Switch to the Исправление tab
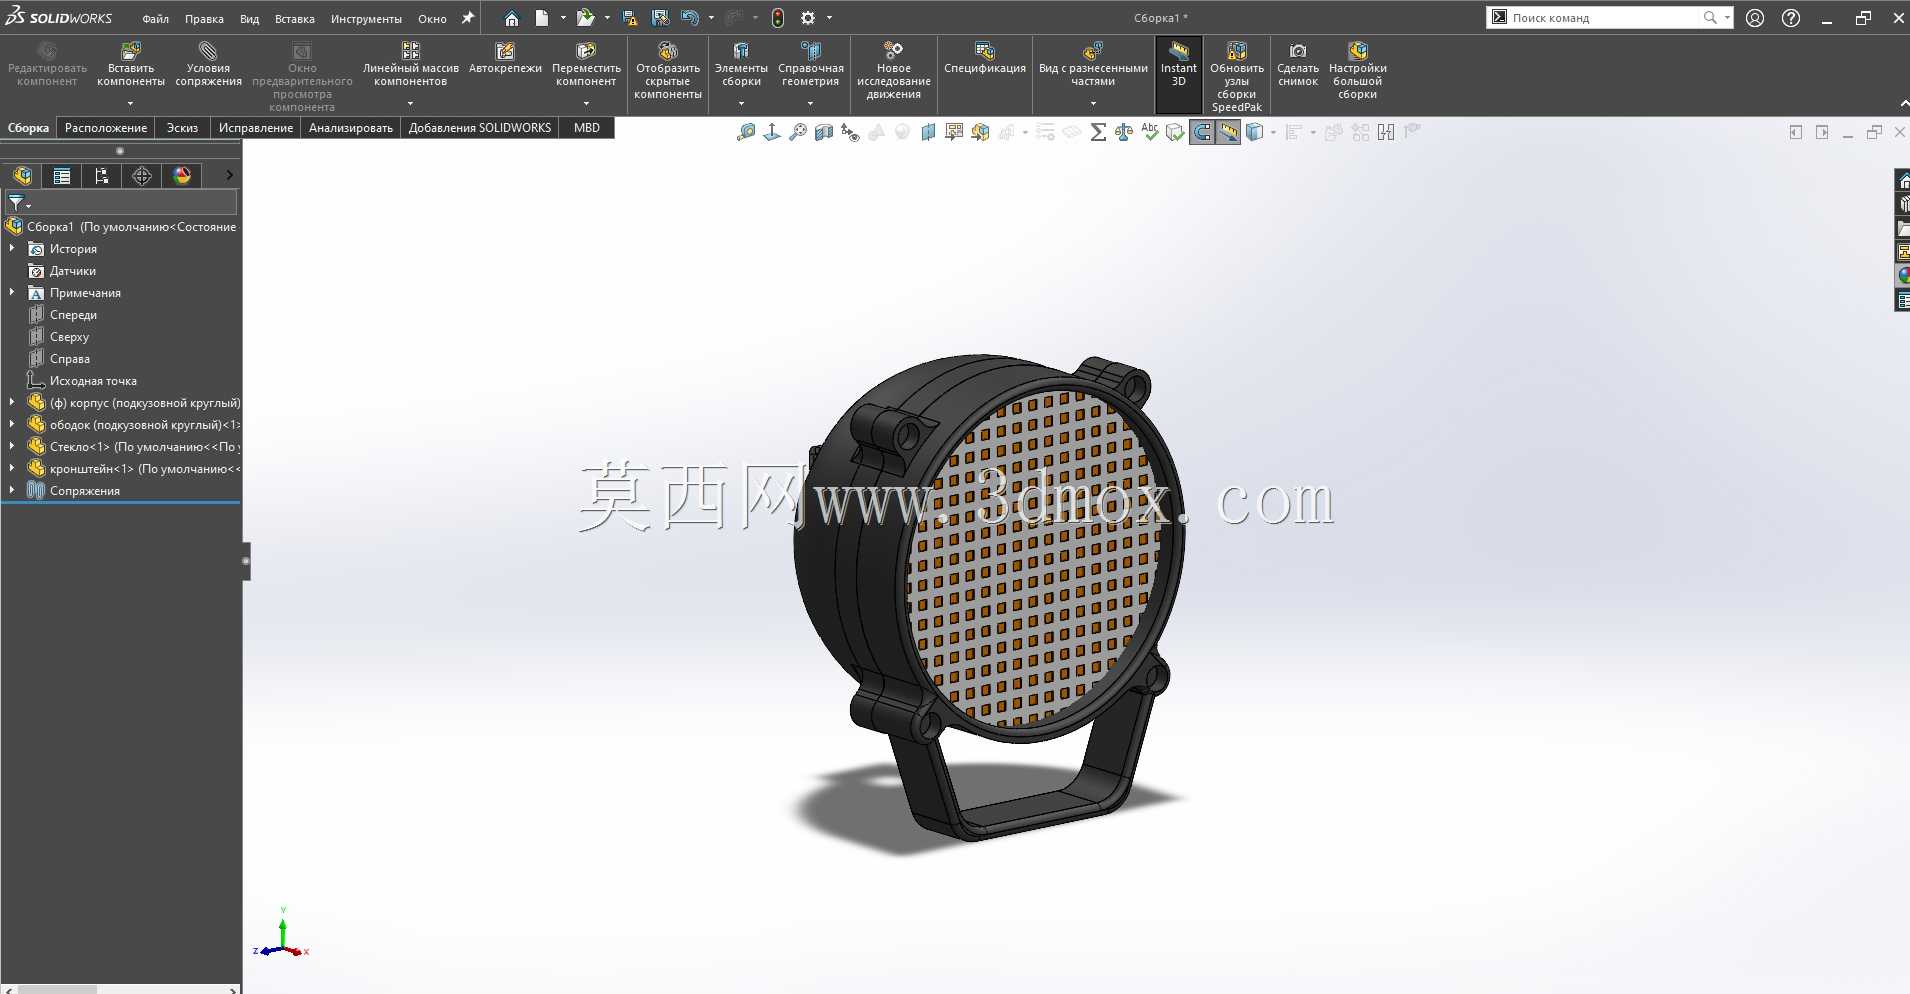Viewport: 1910px width, 994px height. (256, 128)
